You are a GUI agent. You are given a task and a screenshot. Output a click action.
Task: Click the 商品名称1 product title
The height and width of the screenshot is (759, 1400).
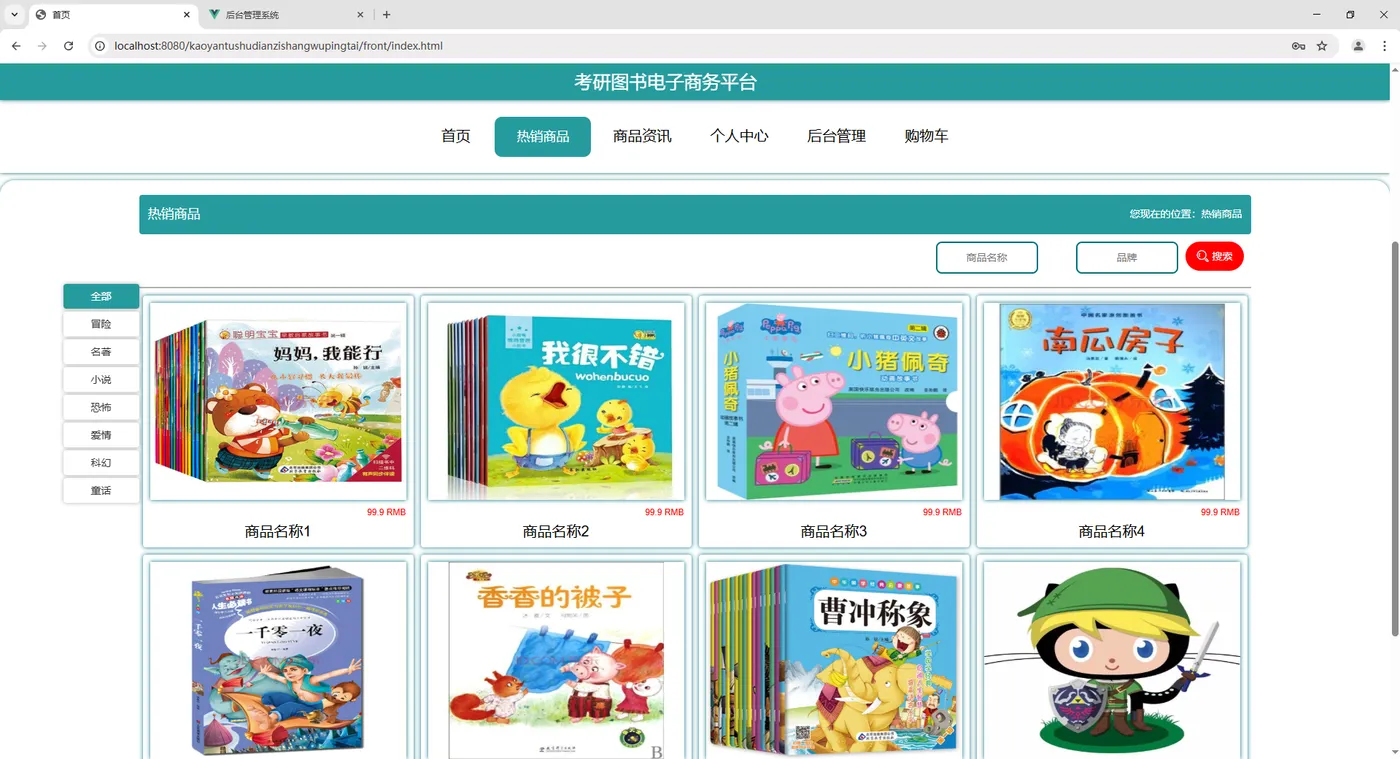[x=278, y=532]
